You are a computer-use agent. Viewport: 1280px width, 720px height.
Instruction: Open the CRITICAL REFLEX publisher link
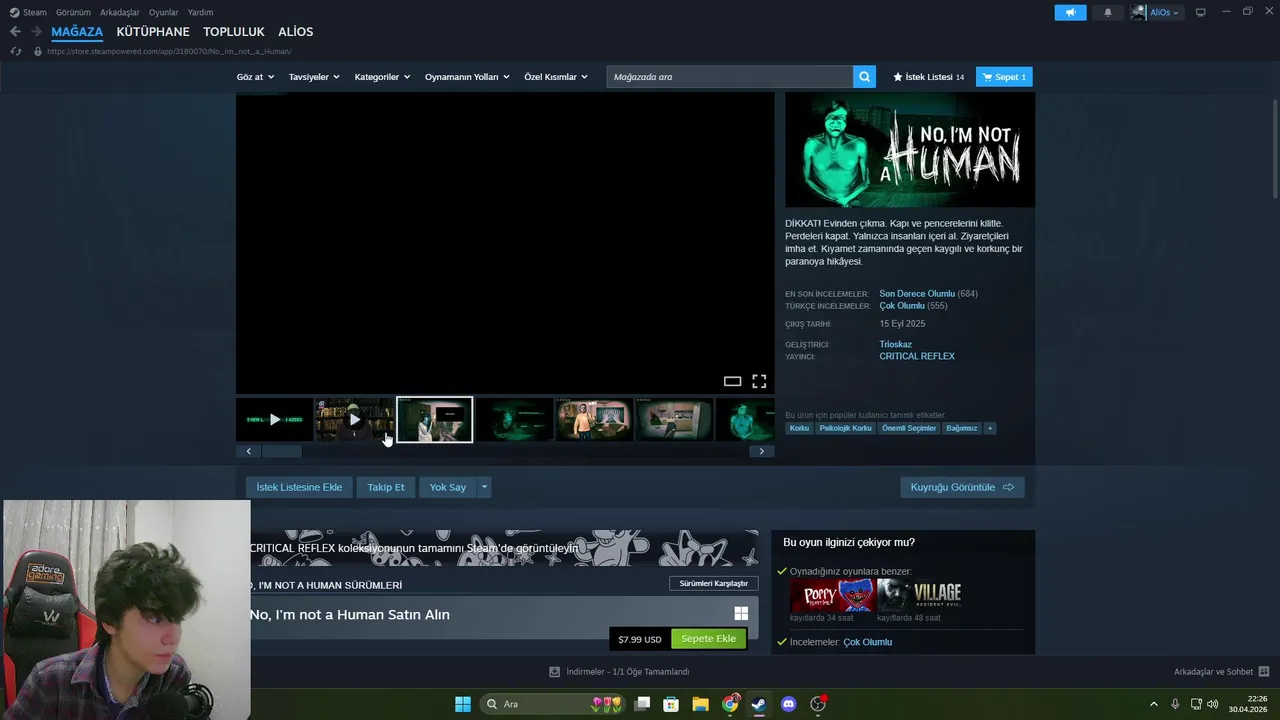tap(917, 356)
